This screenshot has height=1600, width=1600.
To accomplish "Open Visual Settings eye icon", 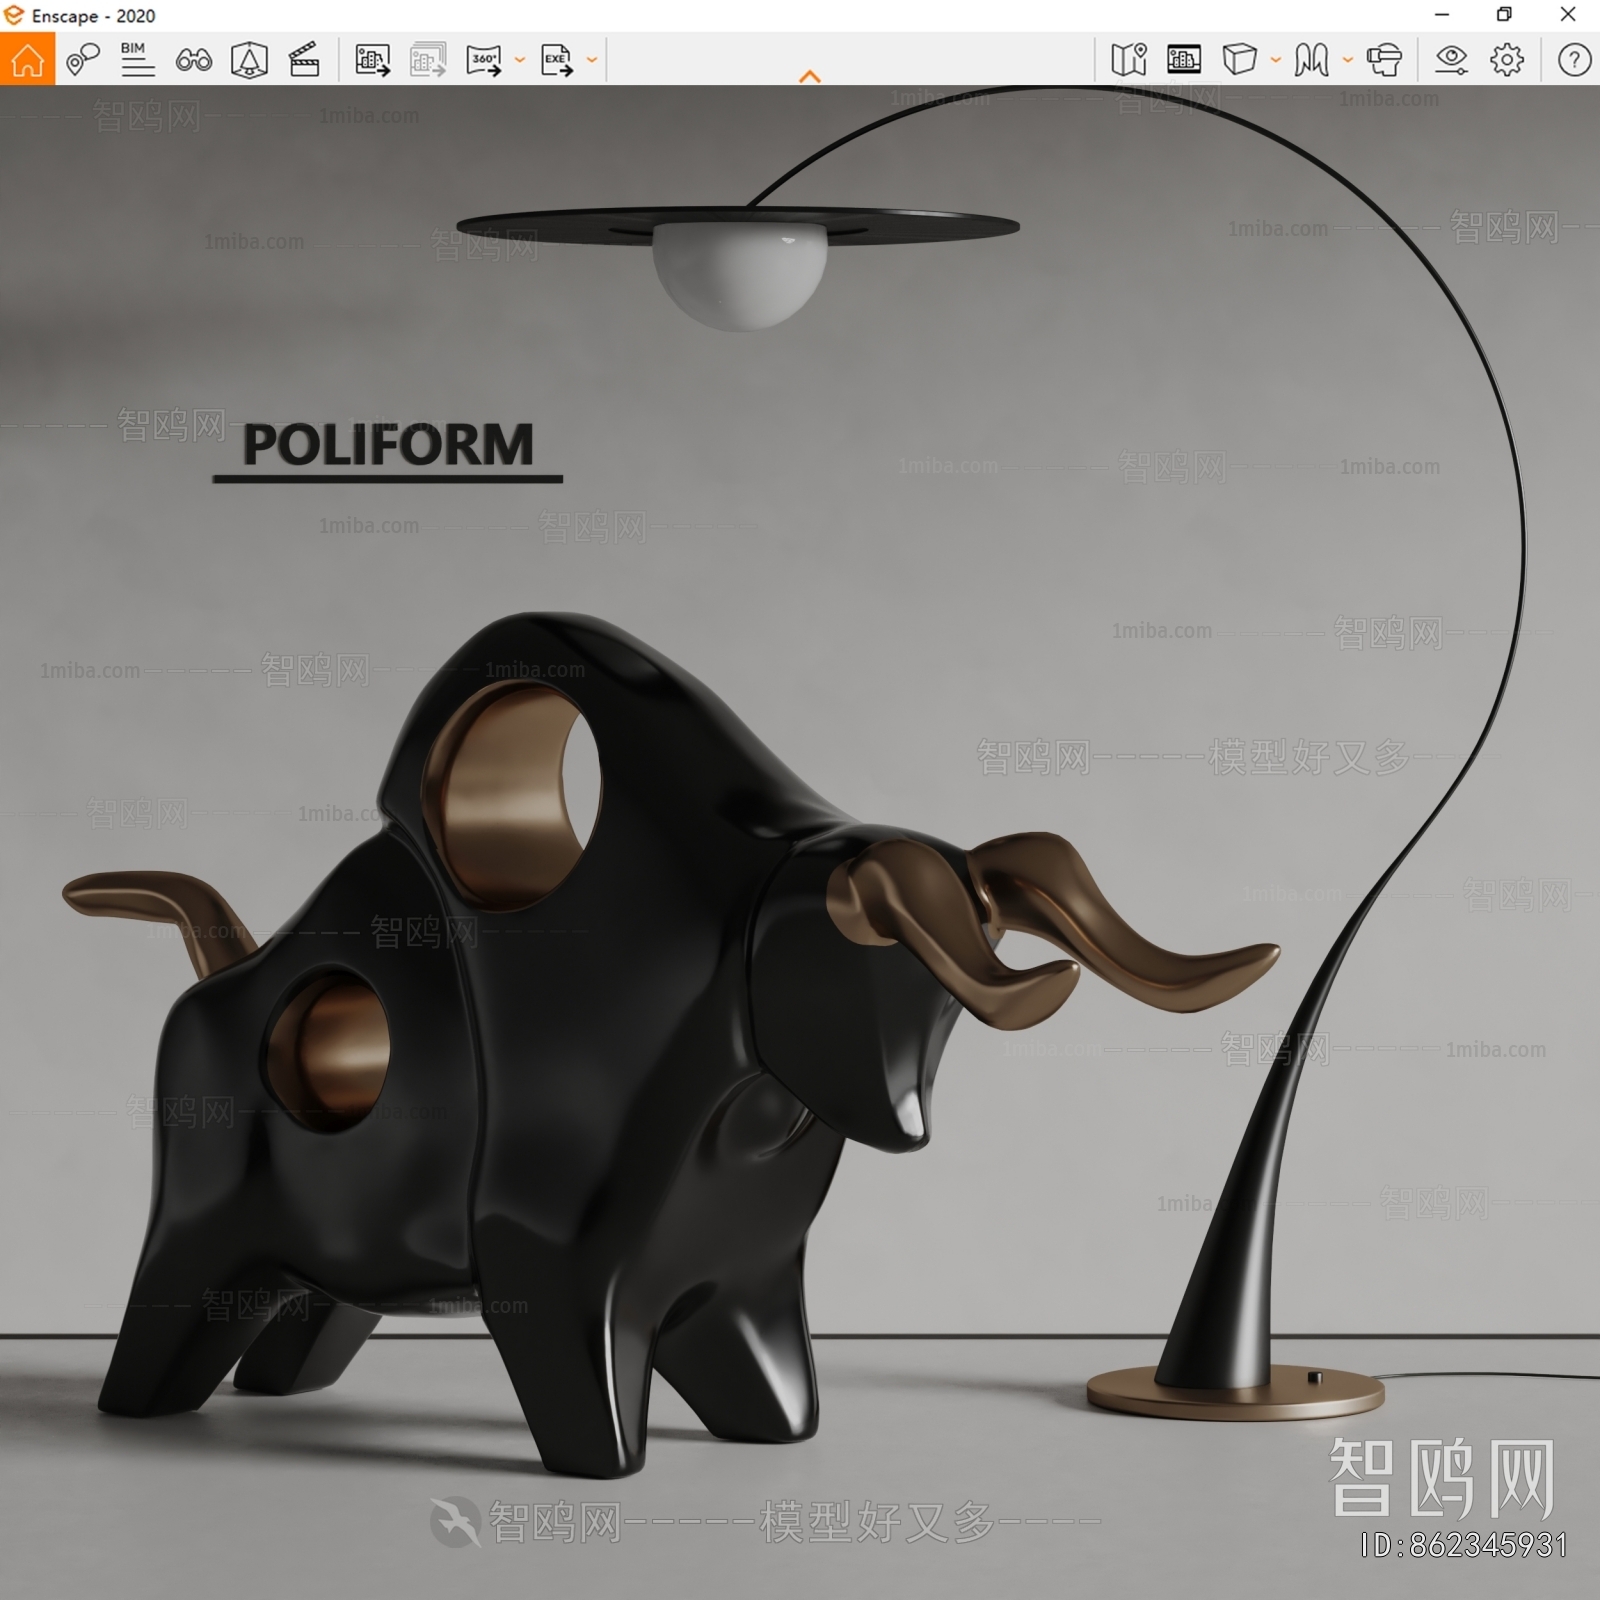I will [1451, 60].
